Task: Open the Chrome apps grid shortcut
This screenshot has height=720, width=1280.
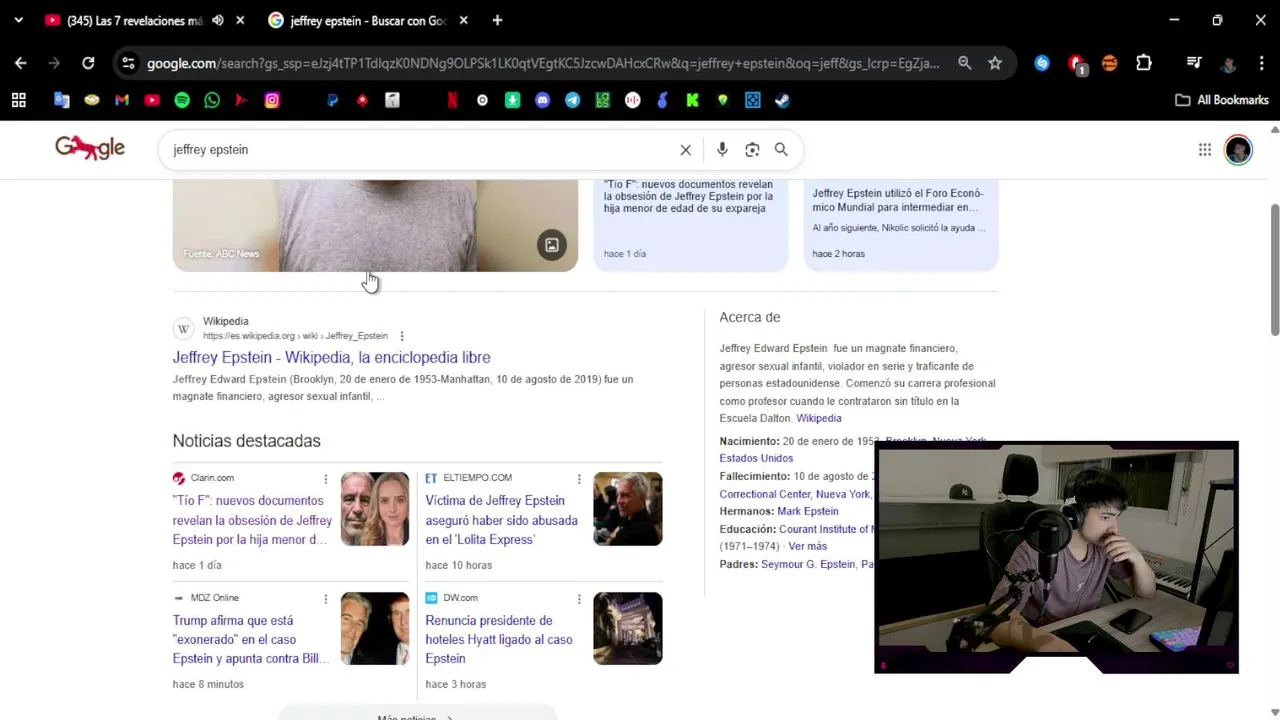Action: coord(18,100)
